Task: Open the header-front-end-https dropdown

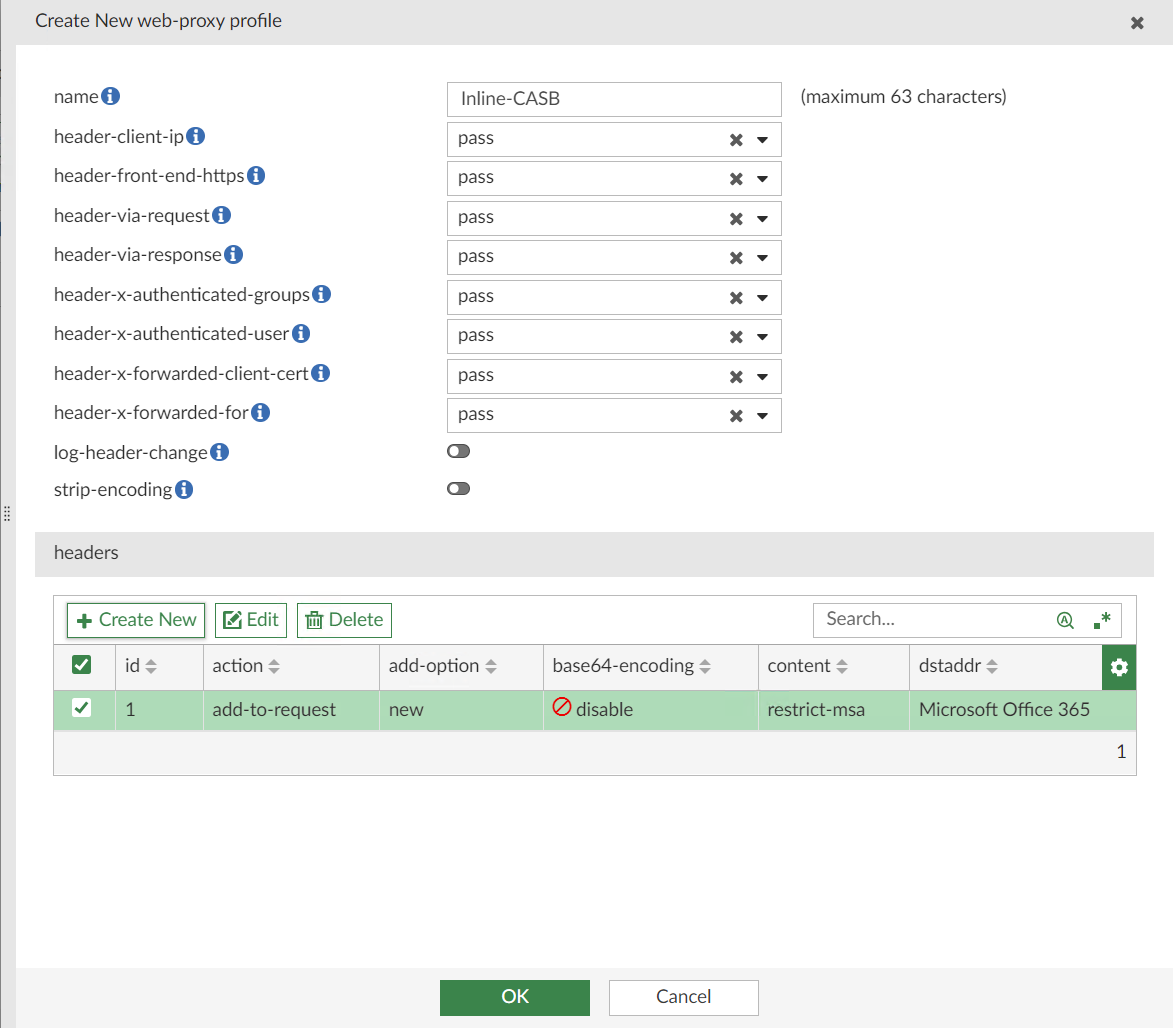Action: point(760,178)
